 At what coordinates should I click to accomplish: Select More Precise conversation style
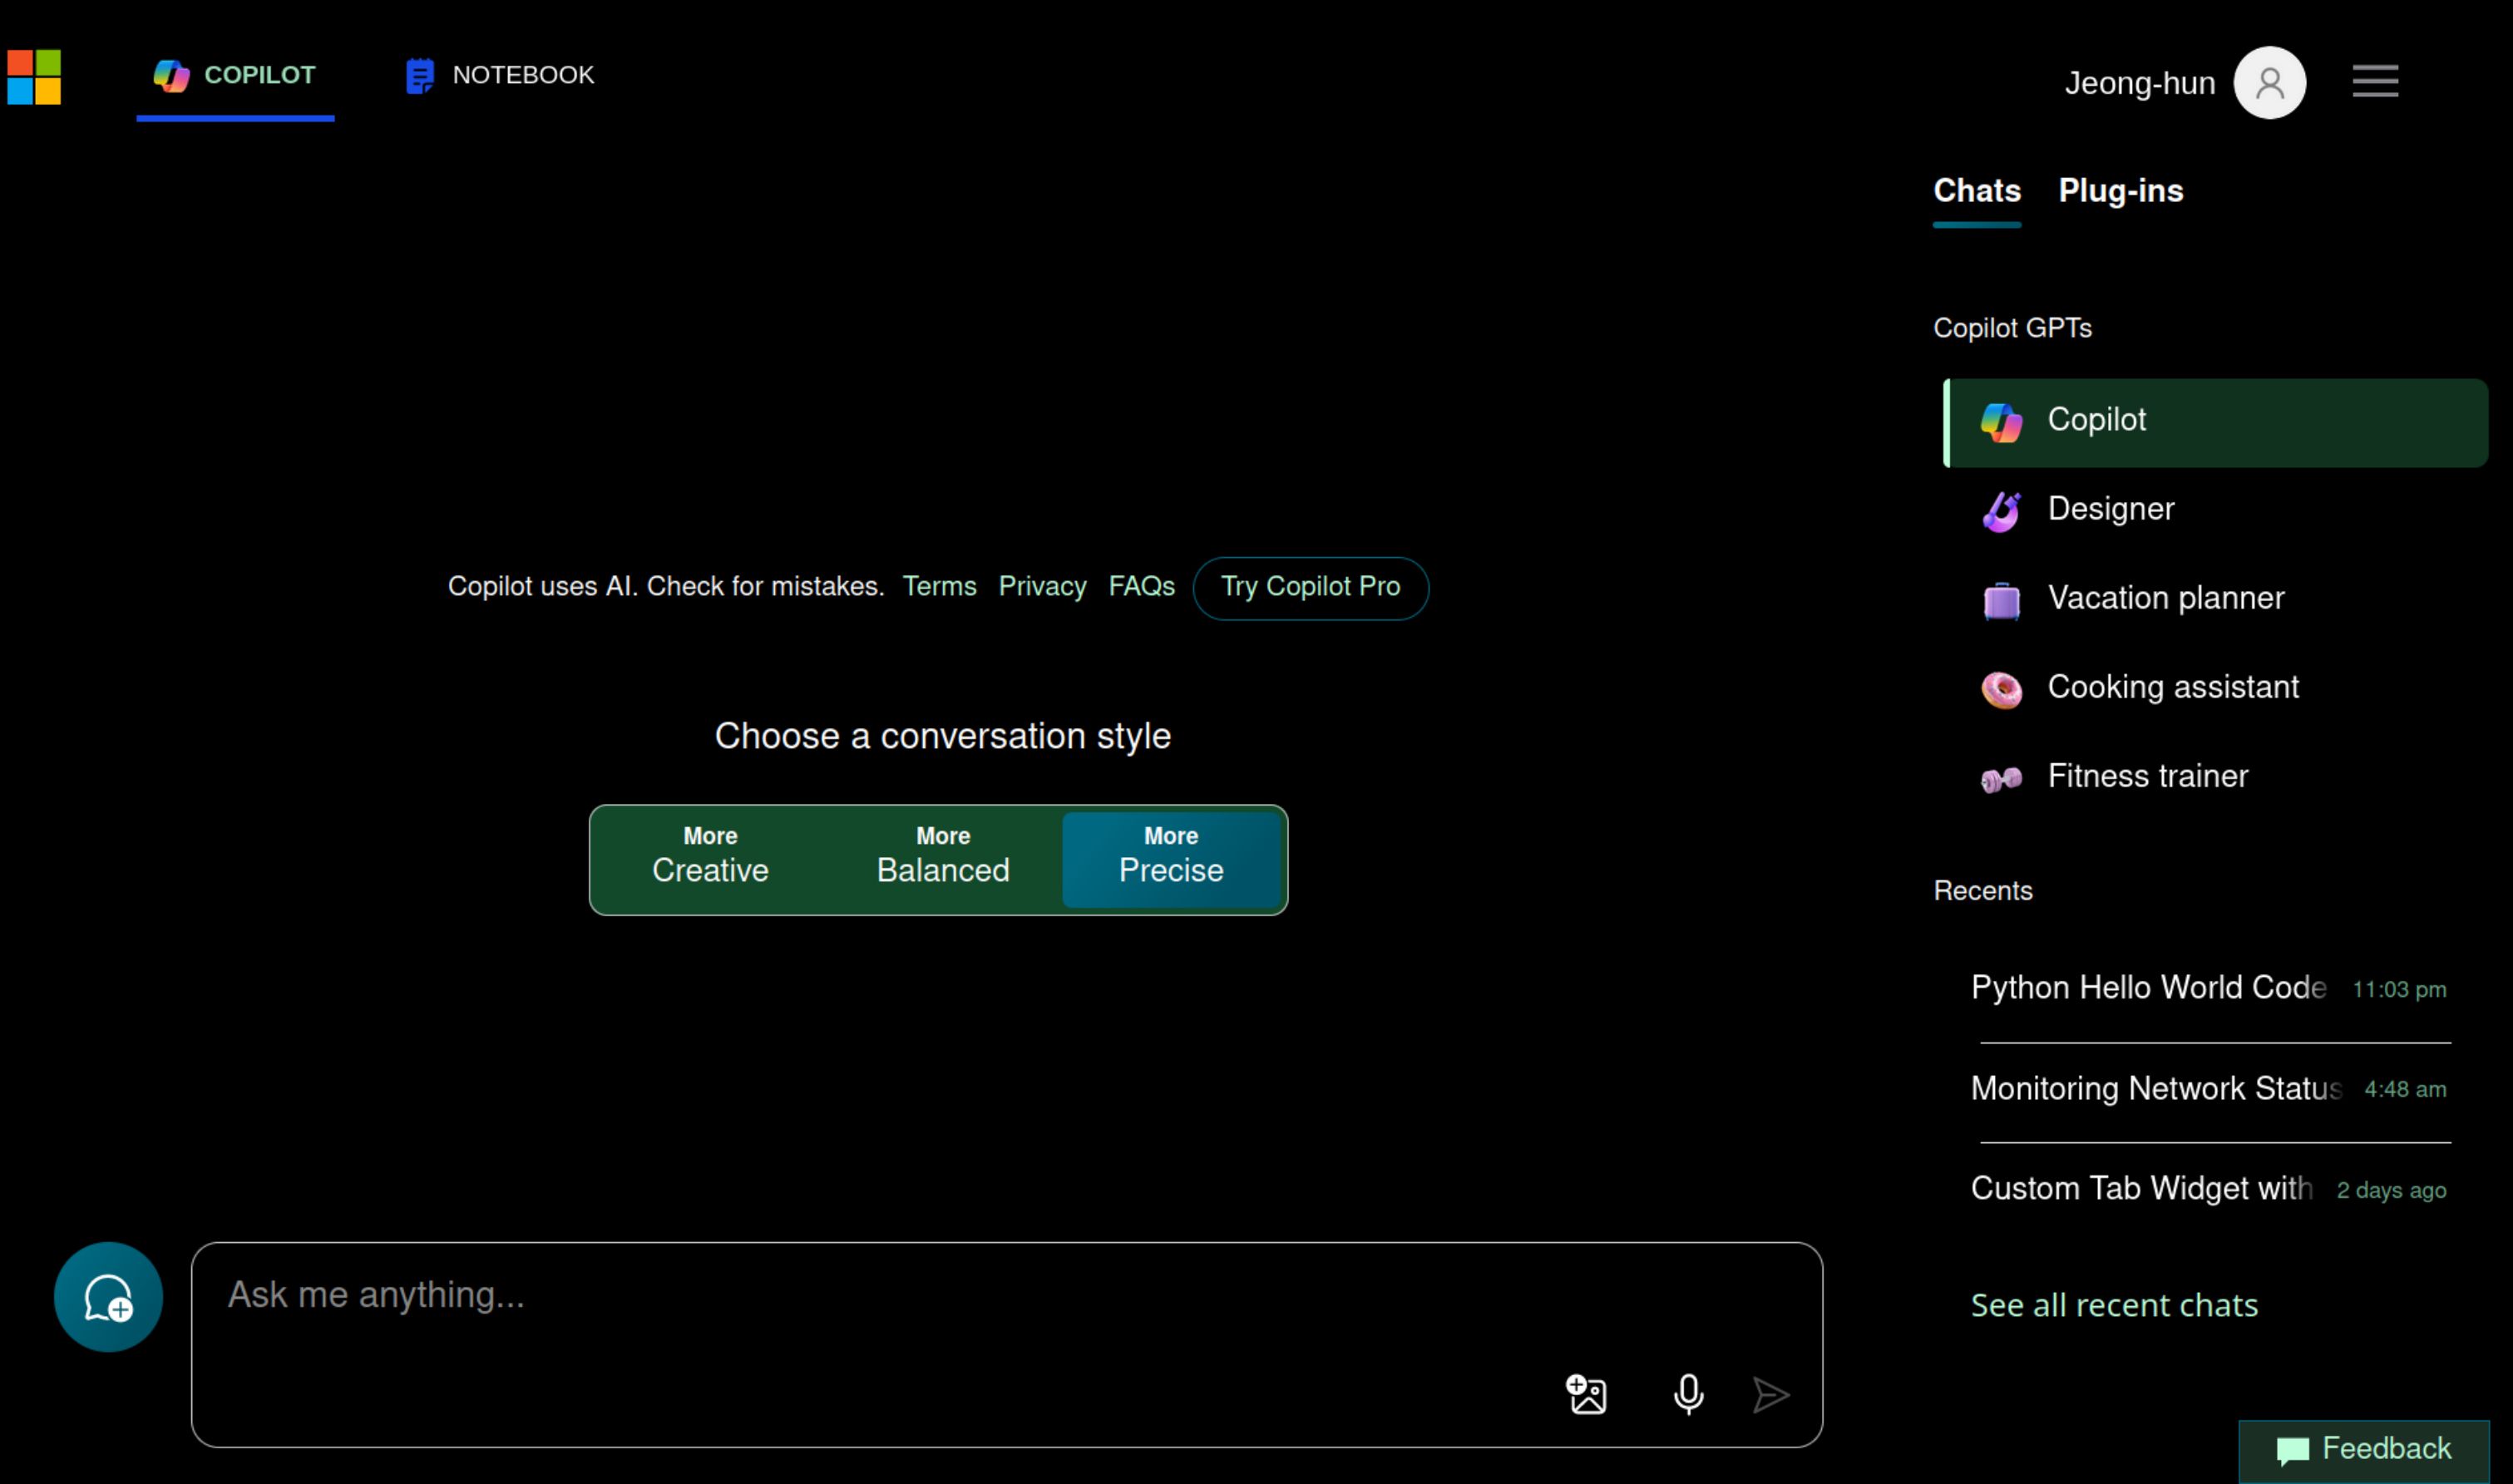coord(1171,857)
